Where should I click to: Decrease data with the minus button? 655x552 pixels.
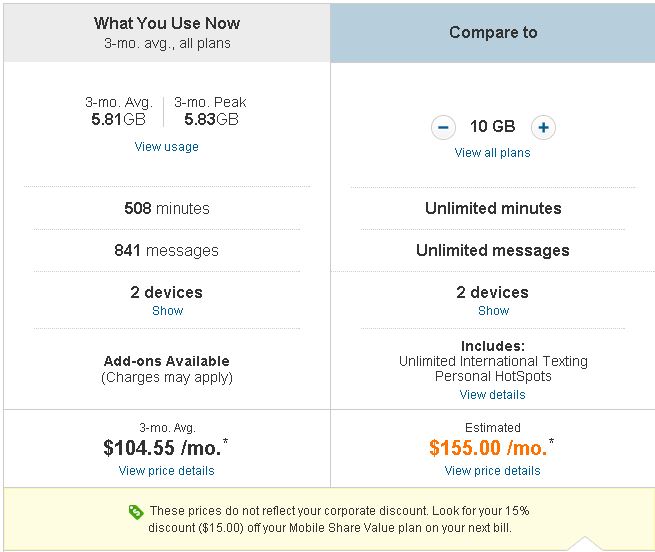443,127
